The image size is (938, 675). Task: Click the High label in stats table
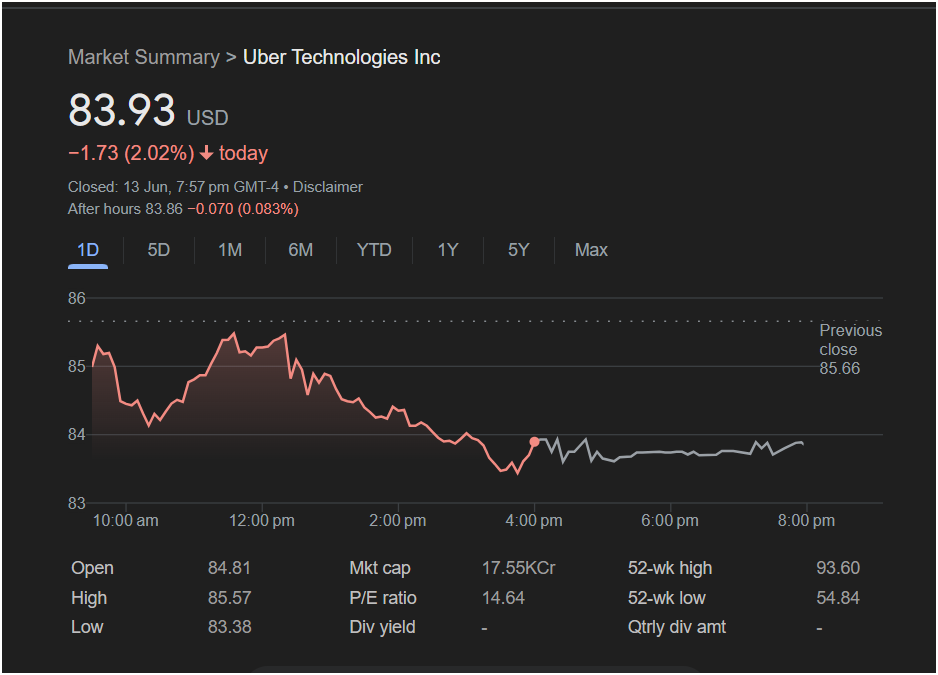point(89,598)
